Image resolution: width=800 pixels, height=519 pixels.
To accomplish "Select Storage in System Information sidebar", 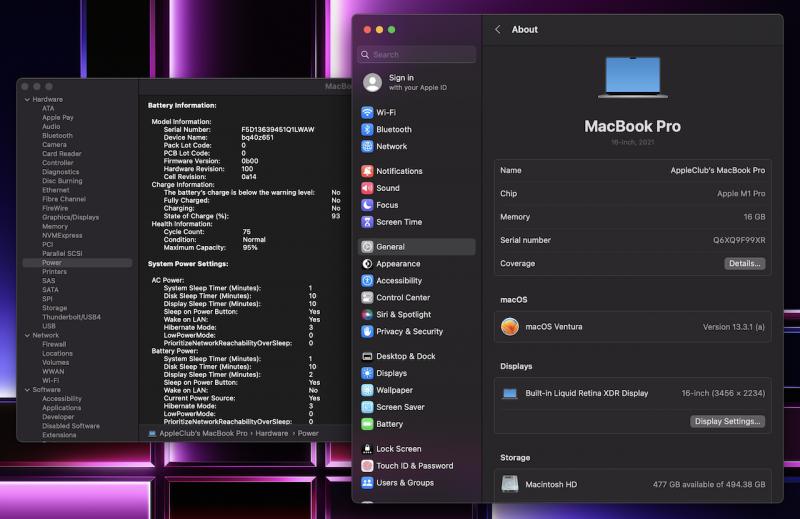I will tap(54, 308).
